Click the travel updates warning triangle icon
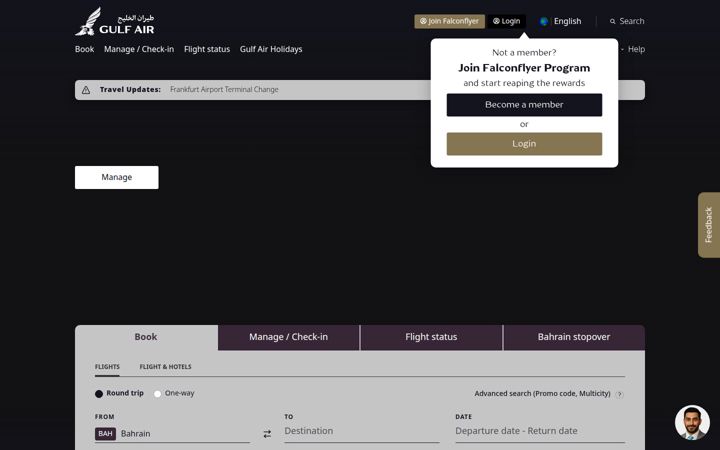Image resolution: width=720 pixels, height=450 pixels. coord(86,90)
